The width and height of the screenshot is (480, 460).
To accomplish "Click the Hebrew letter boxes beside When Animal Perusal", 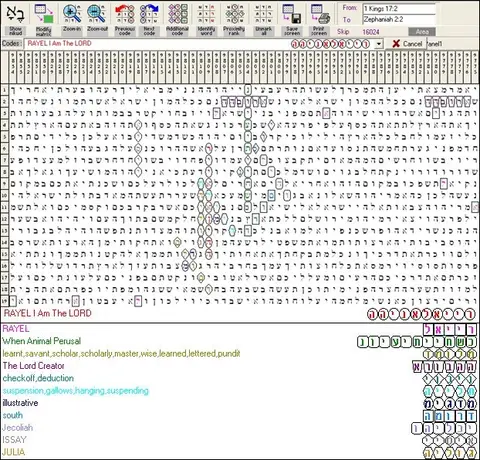I will pyautogui.click(x=417, y=342).
